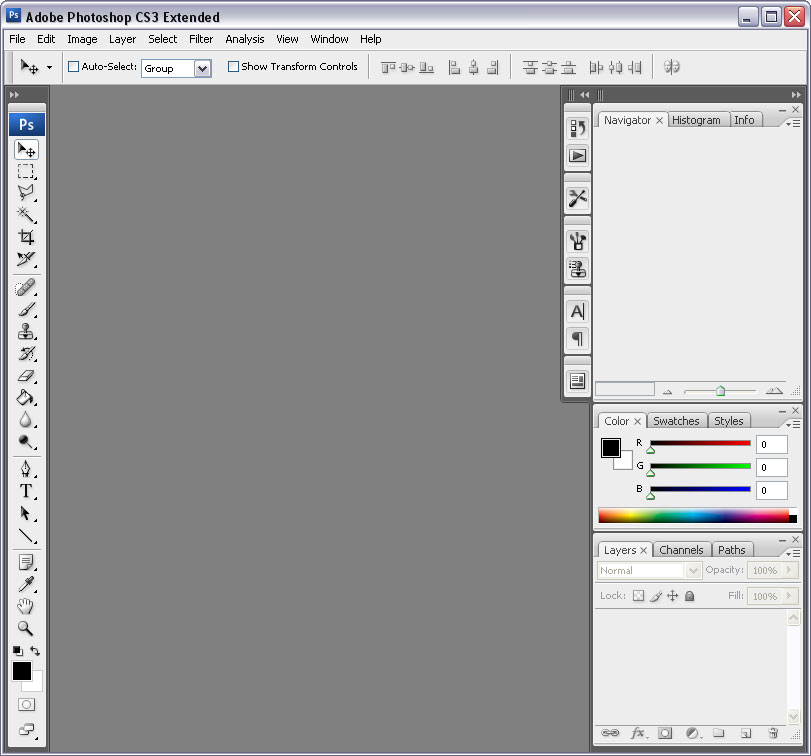Screen dimensions: 811x756
Task: Open the Image menu
Action: tap(82, 39)
